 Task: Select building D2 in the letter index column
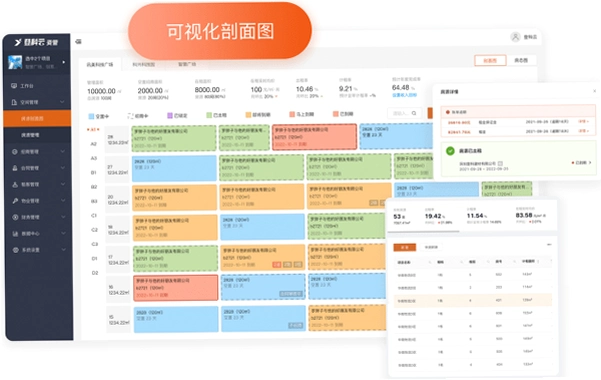pyautogui.click(x=95, y=273)
